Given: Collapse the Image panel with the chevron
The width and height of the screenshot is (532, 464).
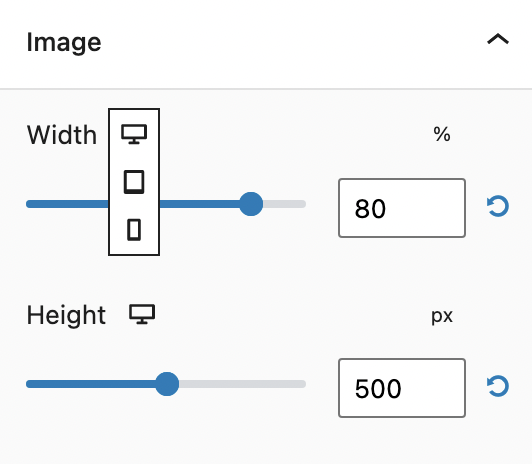Looking at the screenshot, I should tap(498, 39).
